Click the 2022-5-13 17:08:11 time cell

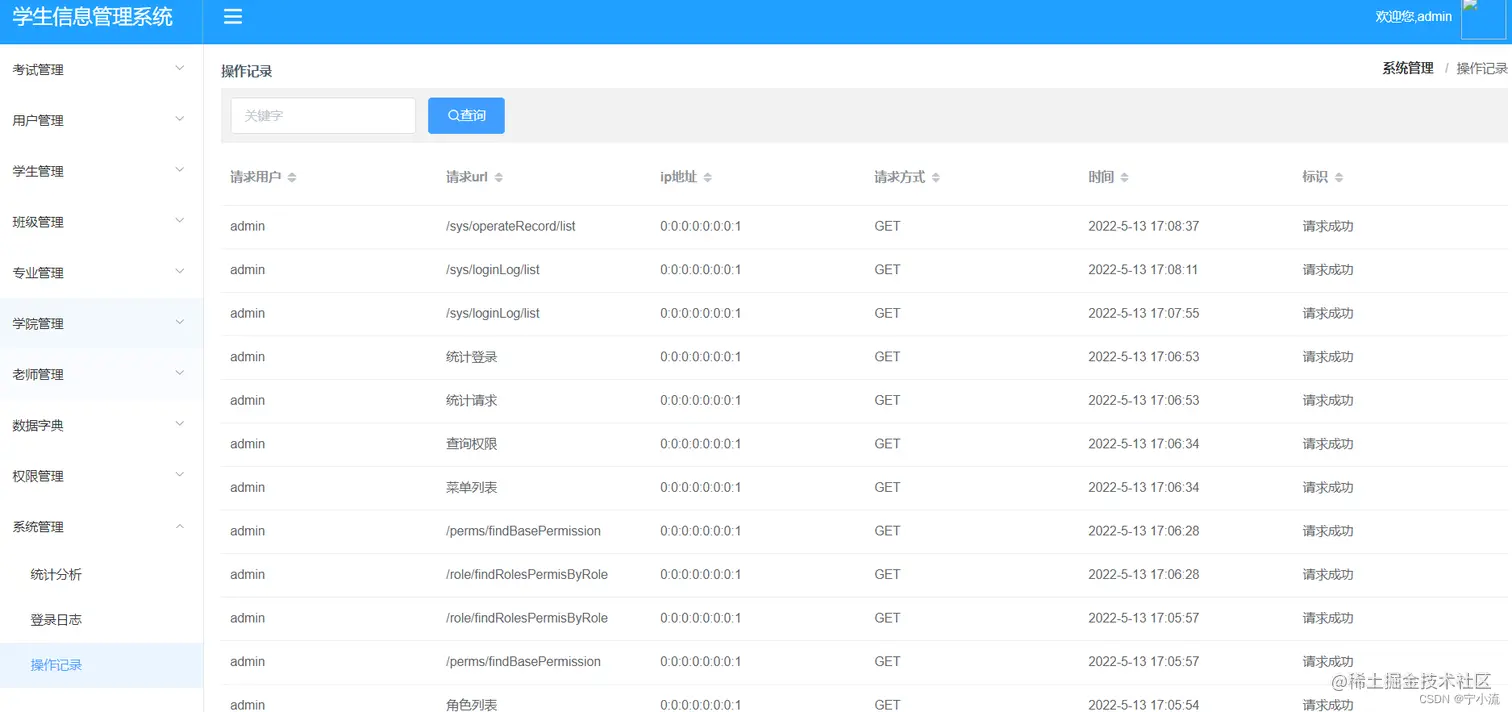(x=1144, y=270)
